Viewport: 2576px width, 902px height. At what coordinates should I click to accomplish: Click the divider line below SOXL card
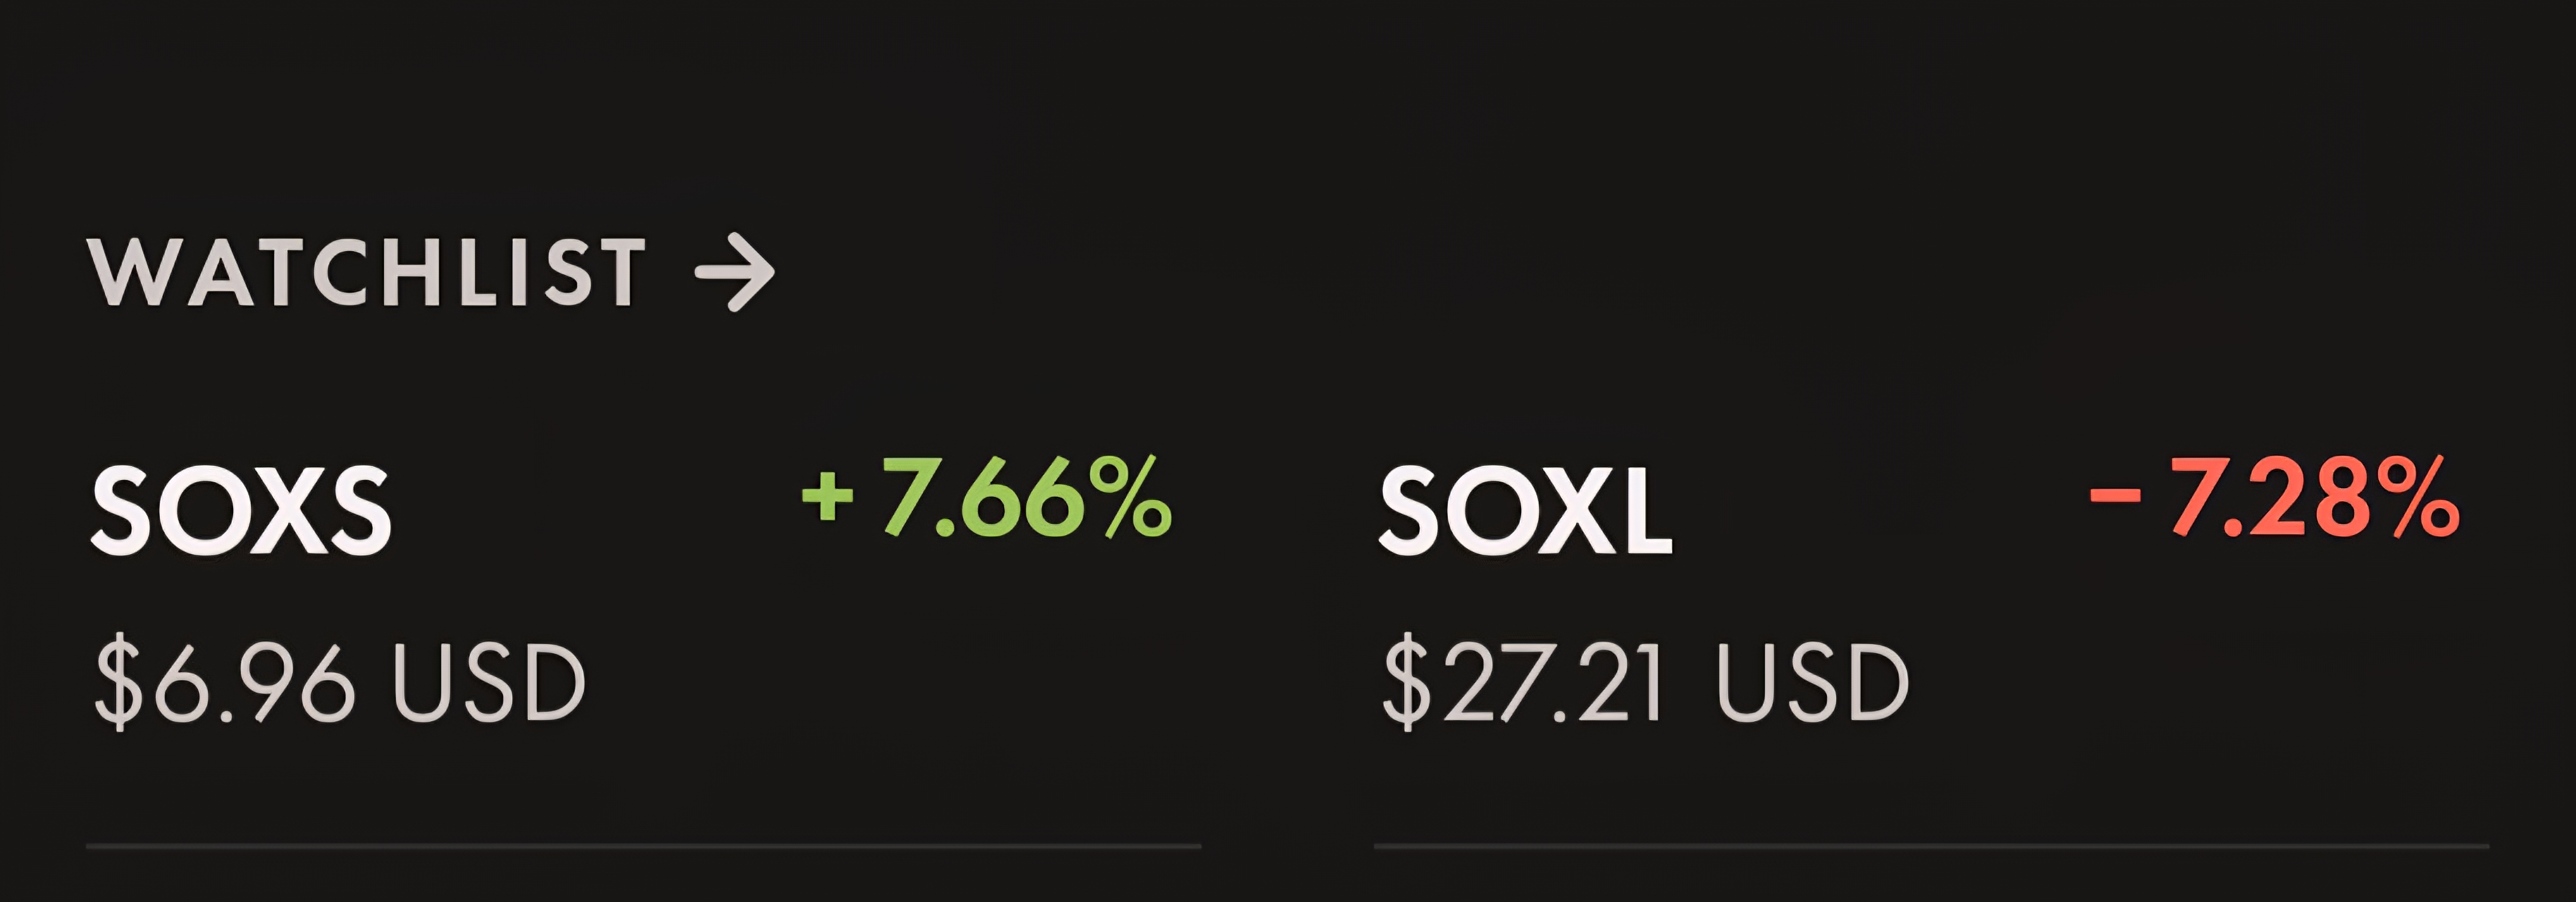pos(1931,847)
